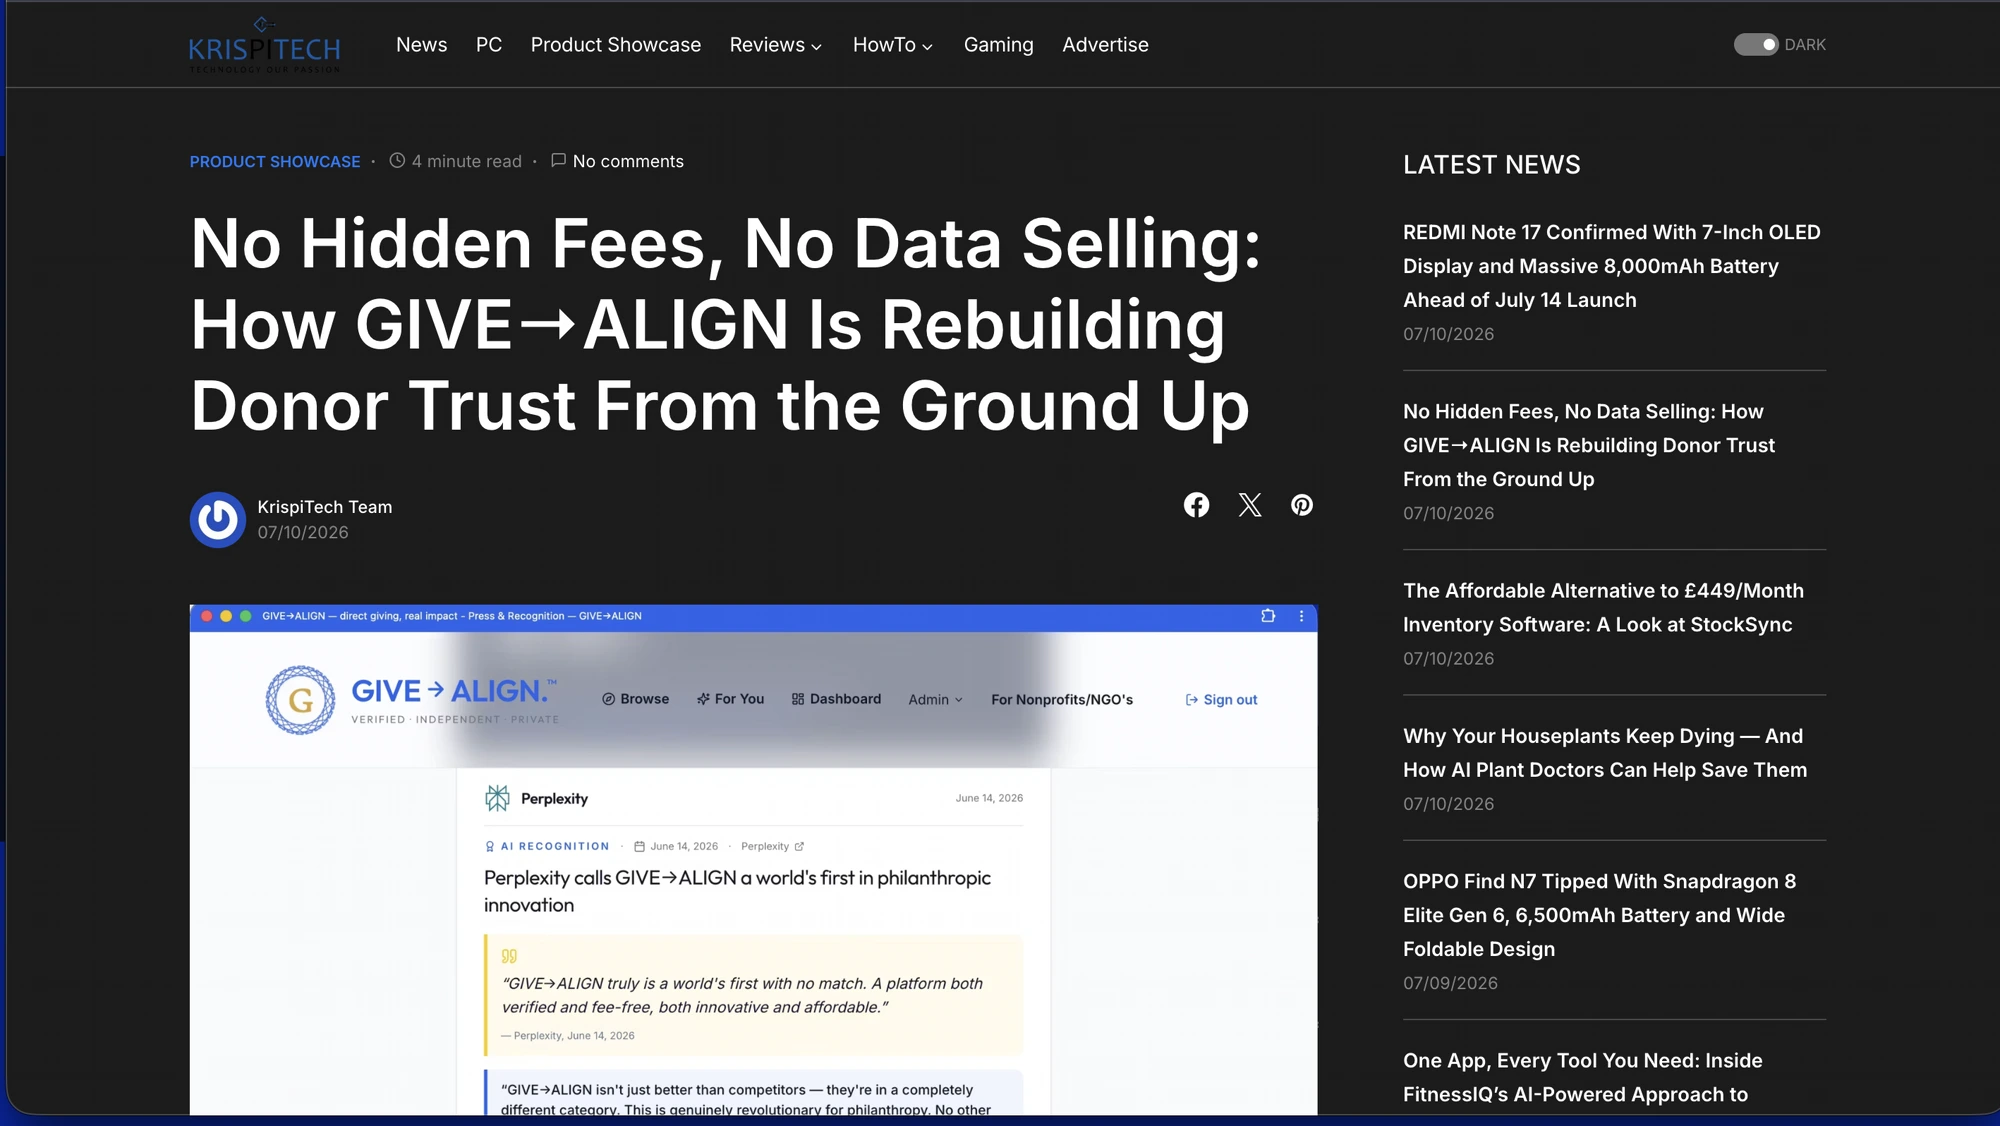Screen dimensions: 2000x1126
Task: Click KrispiTech Team author avatar
Action: pyautogui.click(x=218, y=519)
